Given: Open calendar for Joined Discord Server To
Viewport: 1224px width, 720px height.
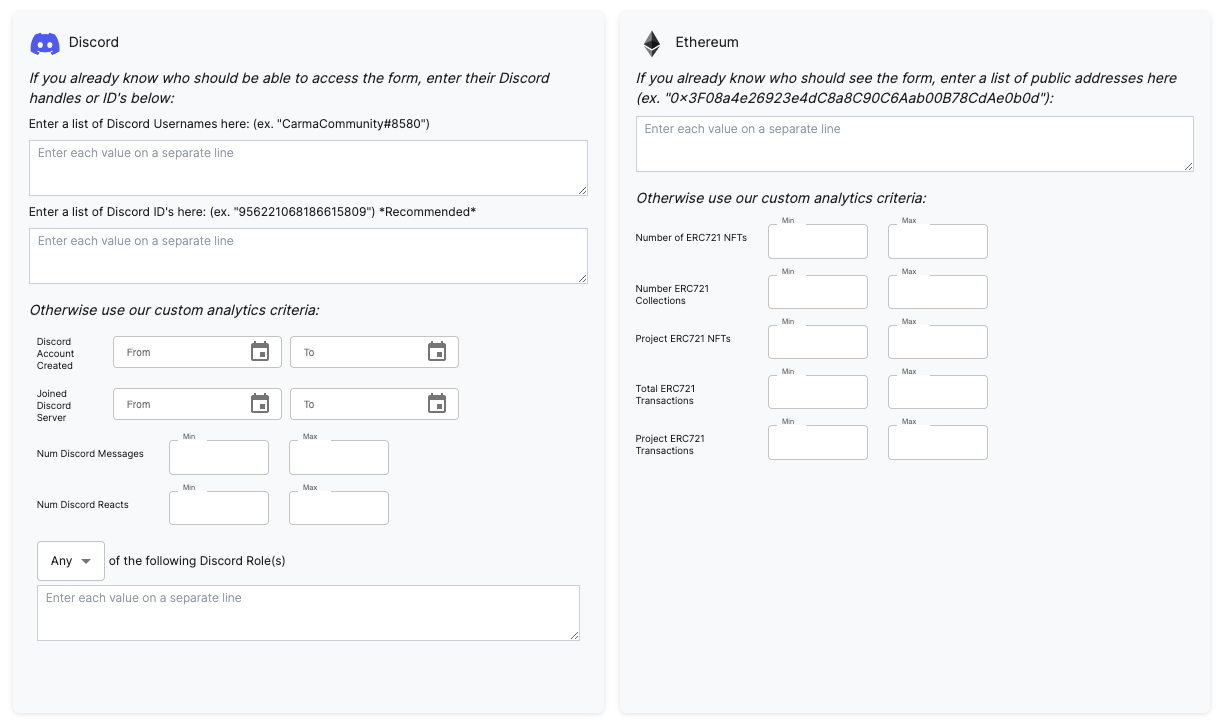Looking at the screenshot, I should 437,404.
